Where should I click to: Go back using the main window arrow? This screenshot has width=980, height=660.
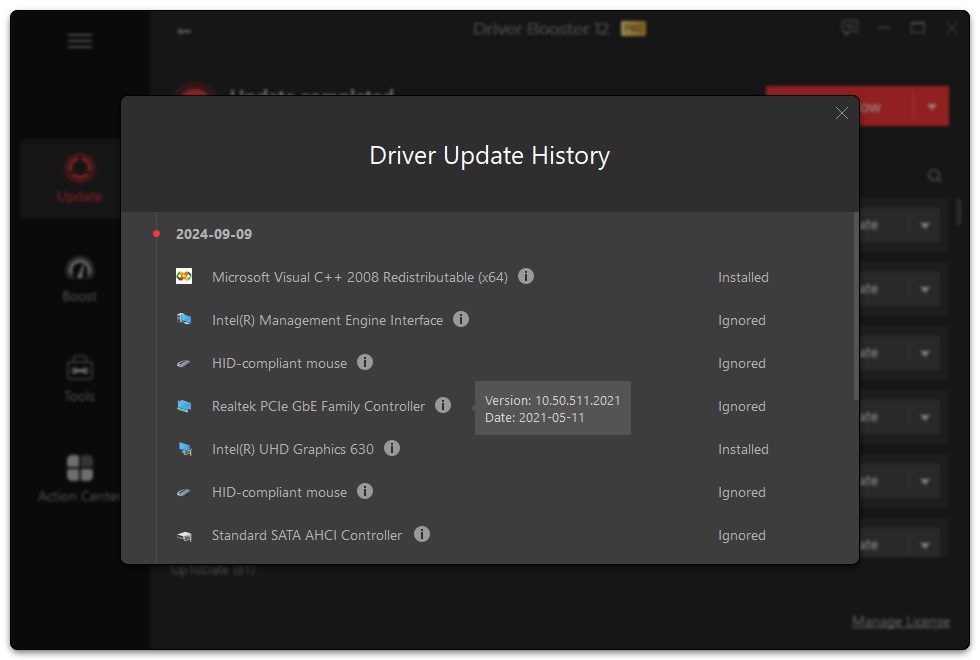(x=184, y=31)
